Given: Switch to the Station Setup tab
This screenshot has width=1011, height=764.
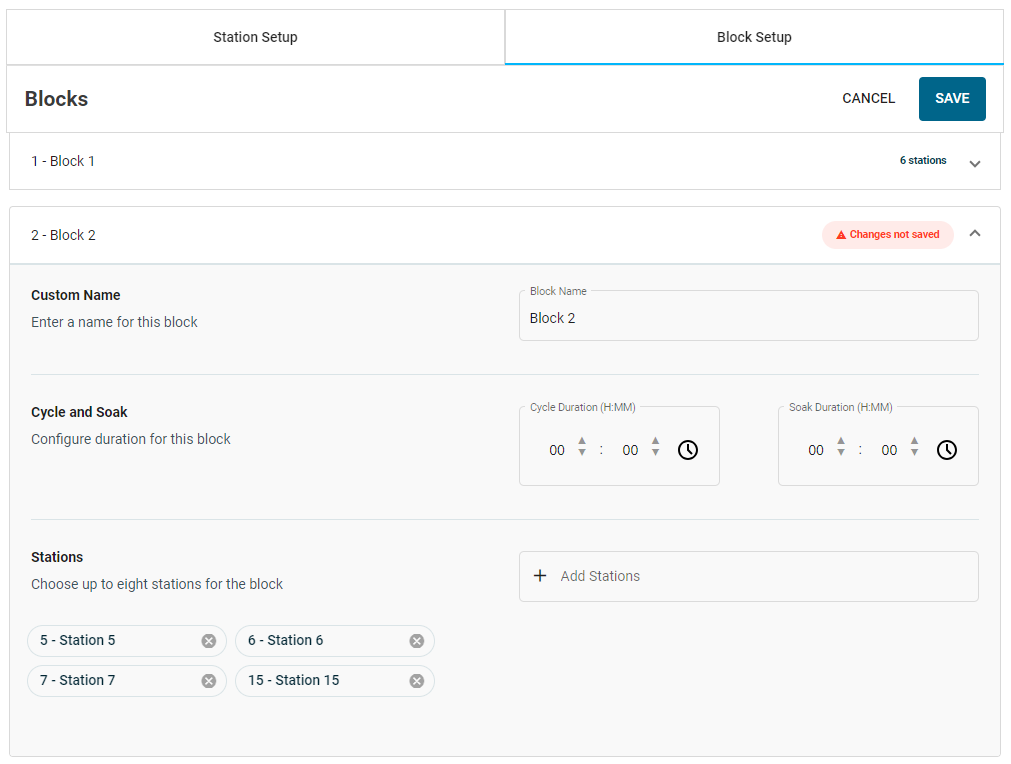Looking at the screenshot, I should point(255,37).
